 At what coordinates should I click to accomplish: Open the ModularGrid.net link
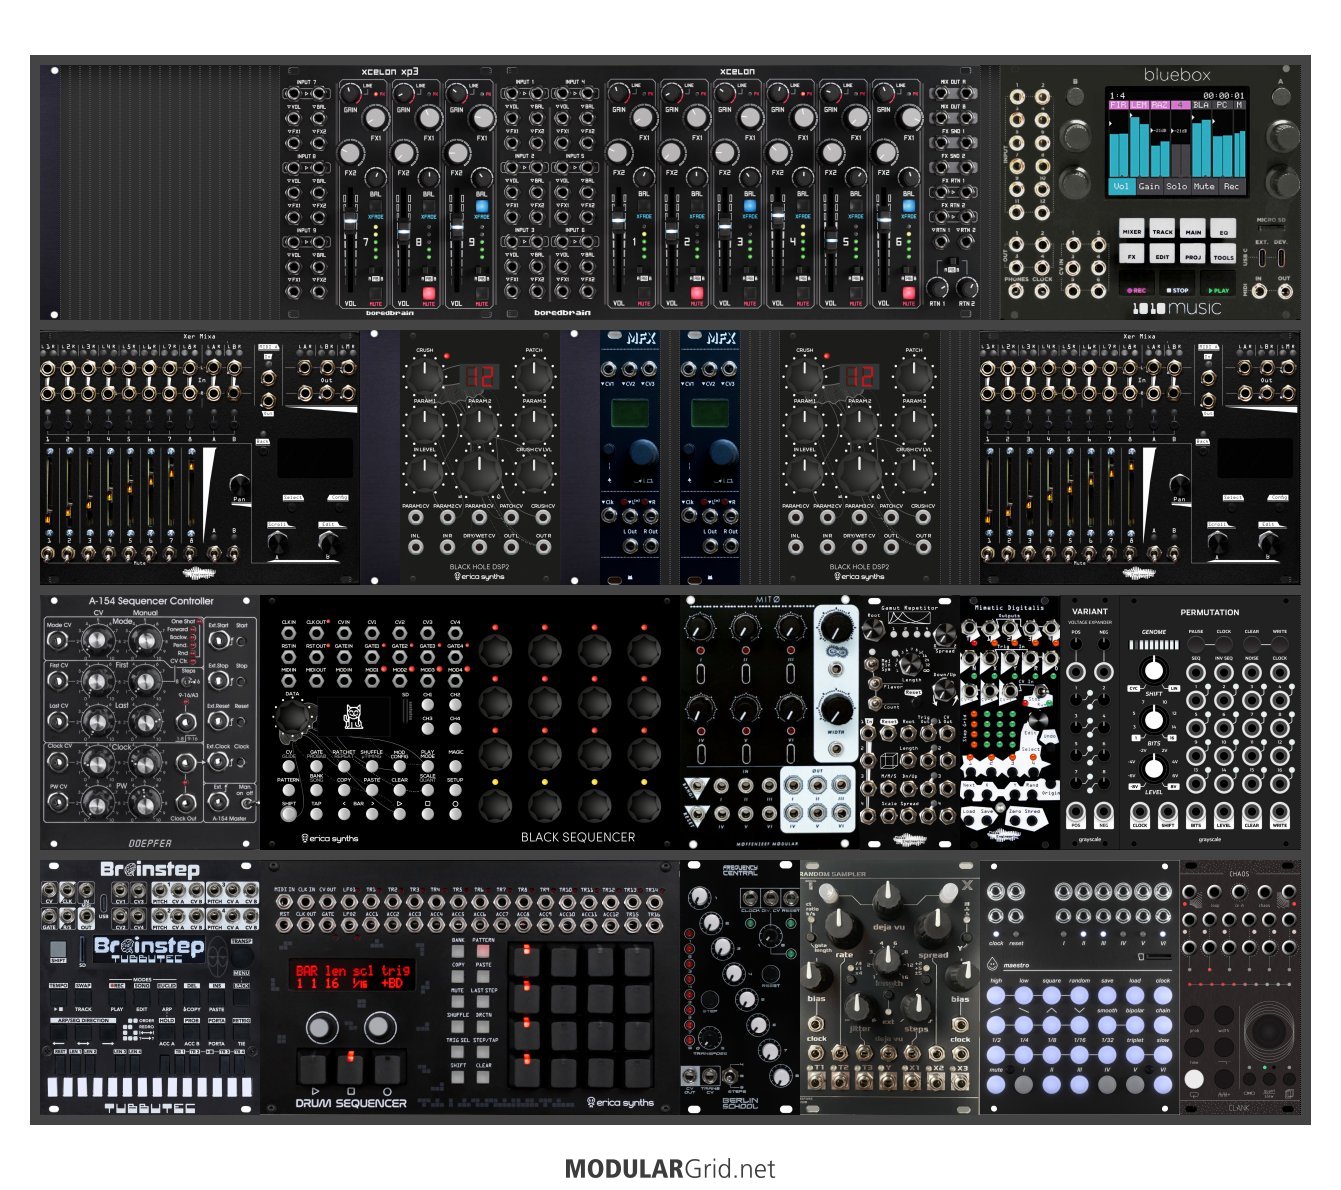click(670, 1168)
